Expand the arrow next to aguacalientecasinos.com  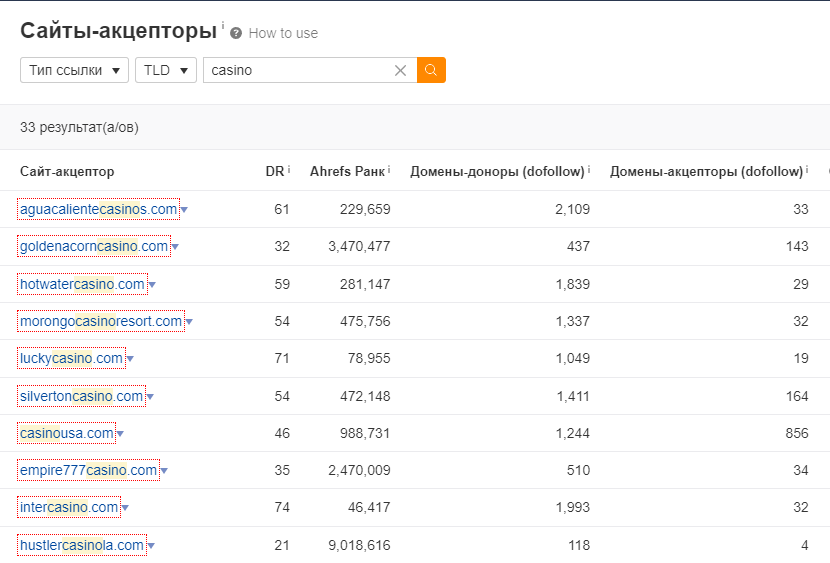(x=185, y=210)
